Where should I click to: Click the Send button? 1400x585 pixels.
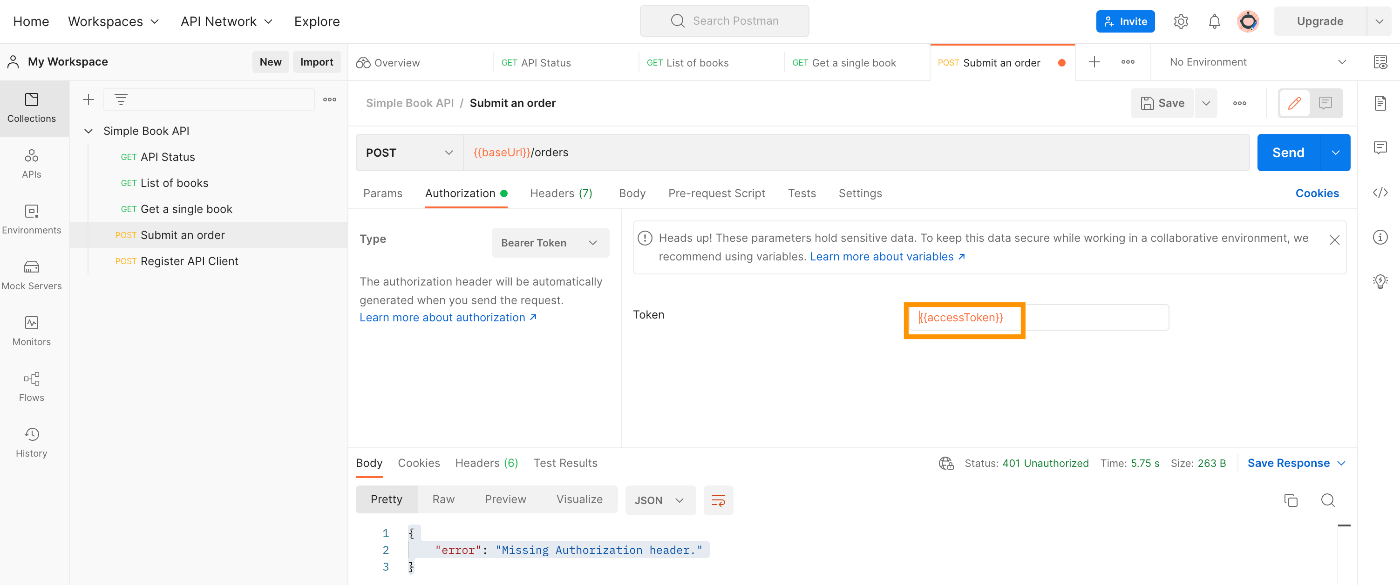coord(1288,153)
